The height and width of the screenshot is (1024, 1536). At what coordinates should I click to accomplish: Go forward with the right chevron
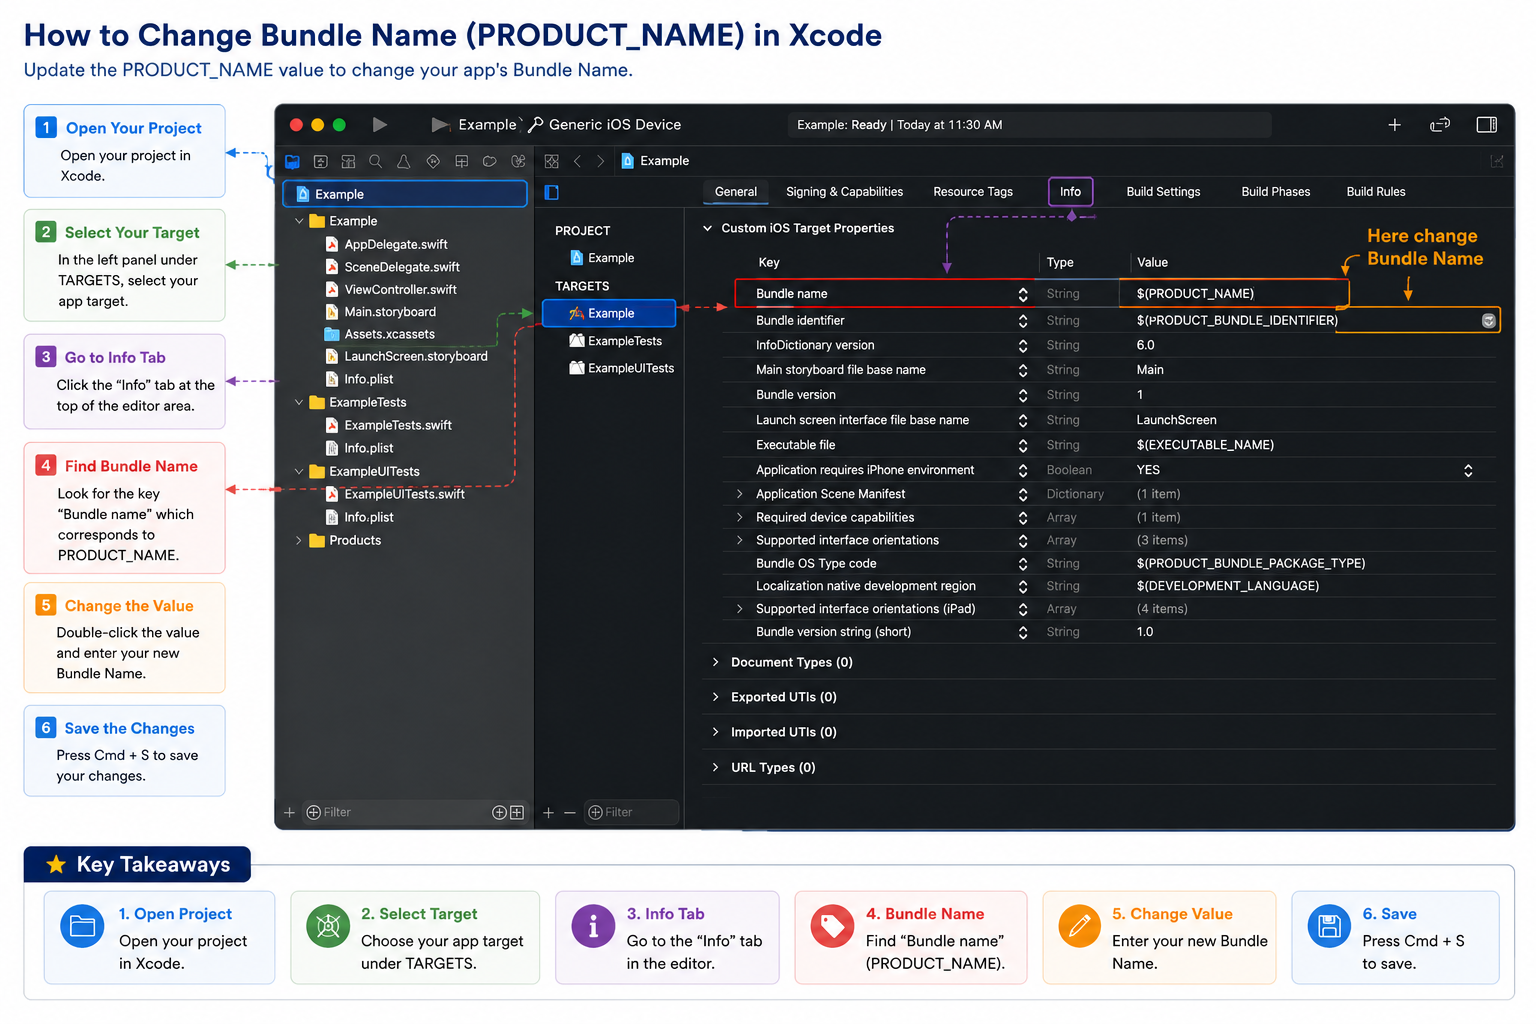600,161
